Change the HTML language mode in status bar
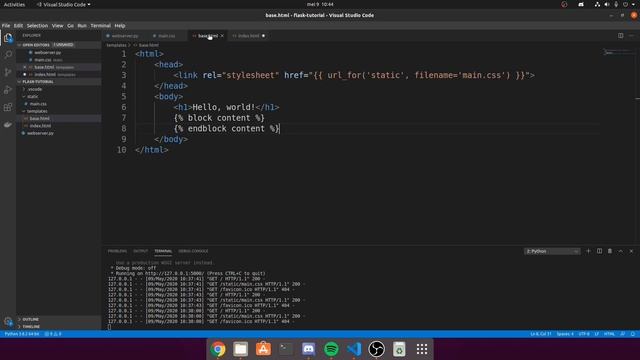 609,334
